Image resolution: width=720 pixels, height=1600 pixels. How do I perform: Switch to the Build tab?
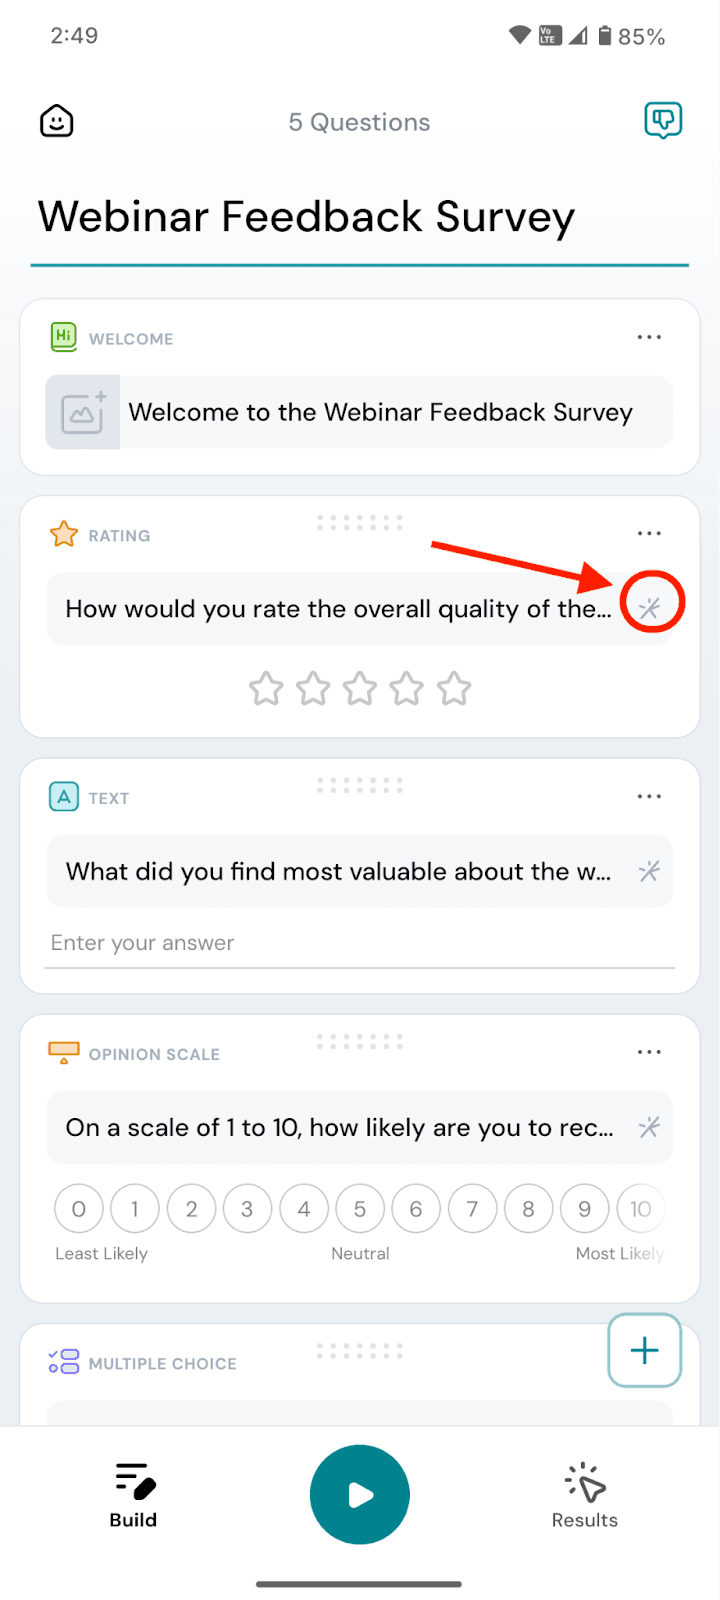[x=133, y=1496]
